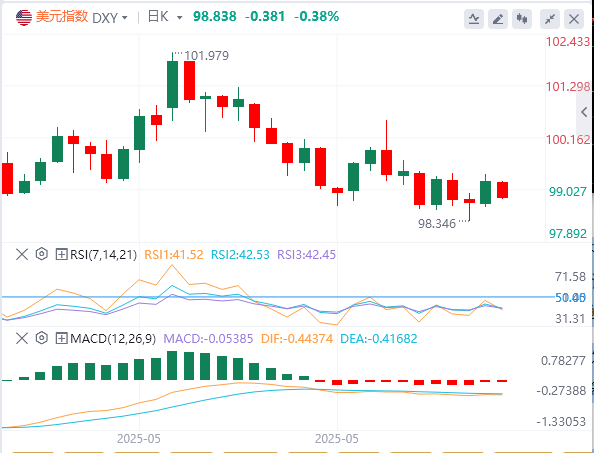This screenshot has height=453, width=594.
Task: Click the RSI(7,14,21) label
Action: pos(103,255)
